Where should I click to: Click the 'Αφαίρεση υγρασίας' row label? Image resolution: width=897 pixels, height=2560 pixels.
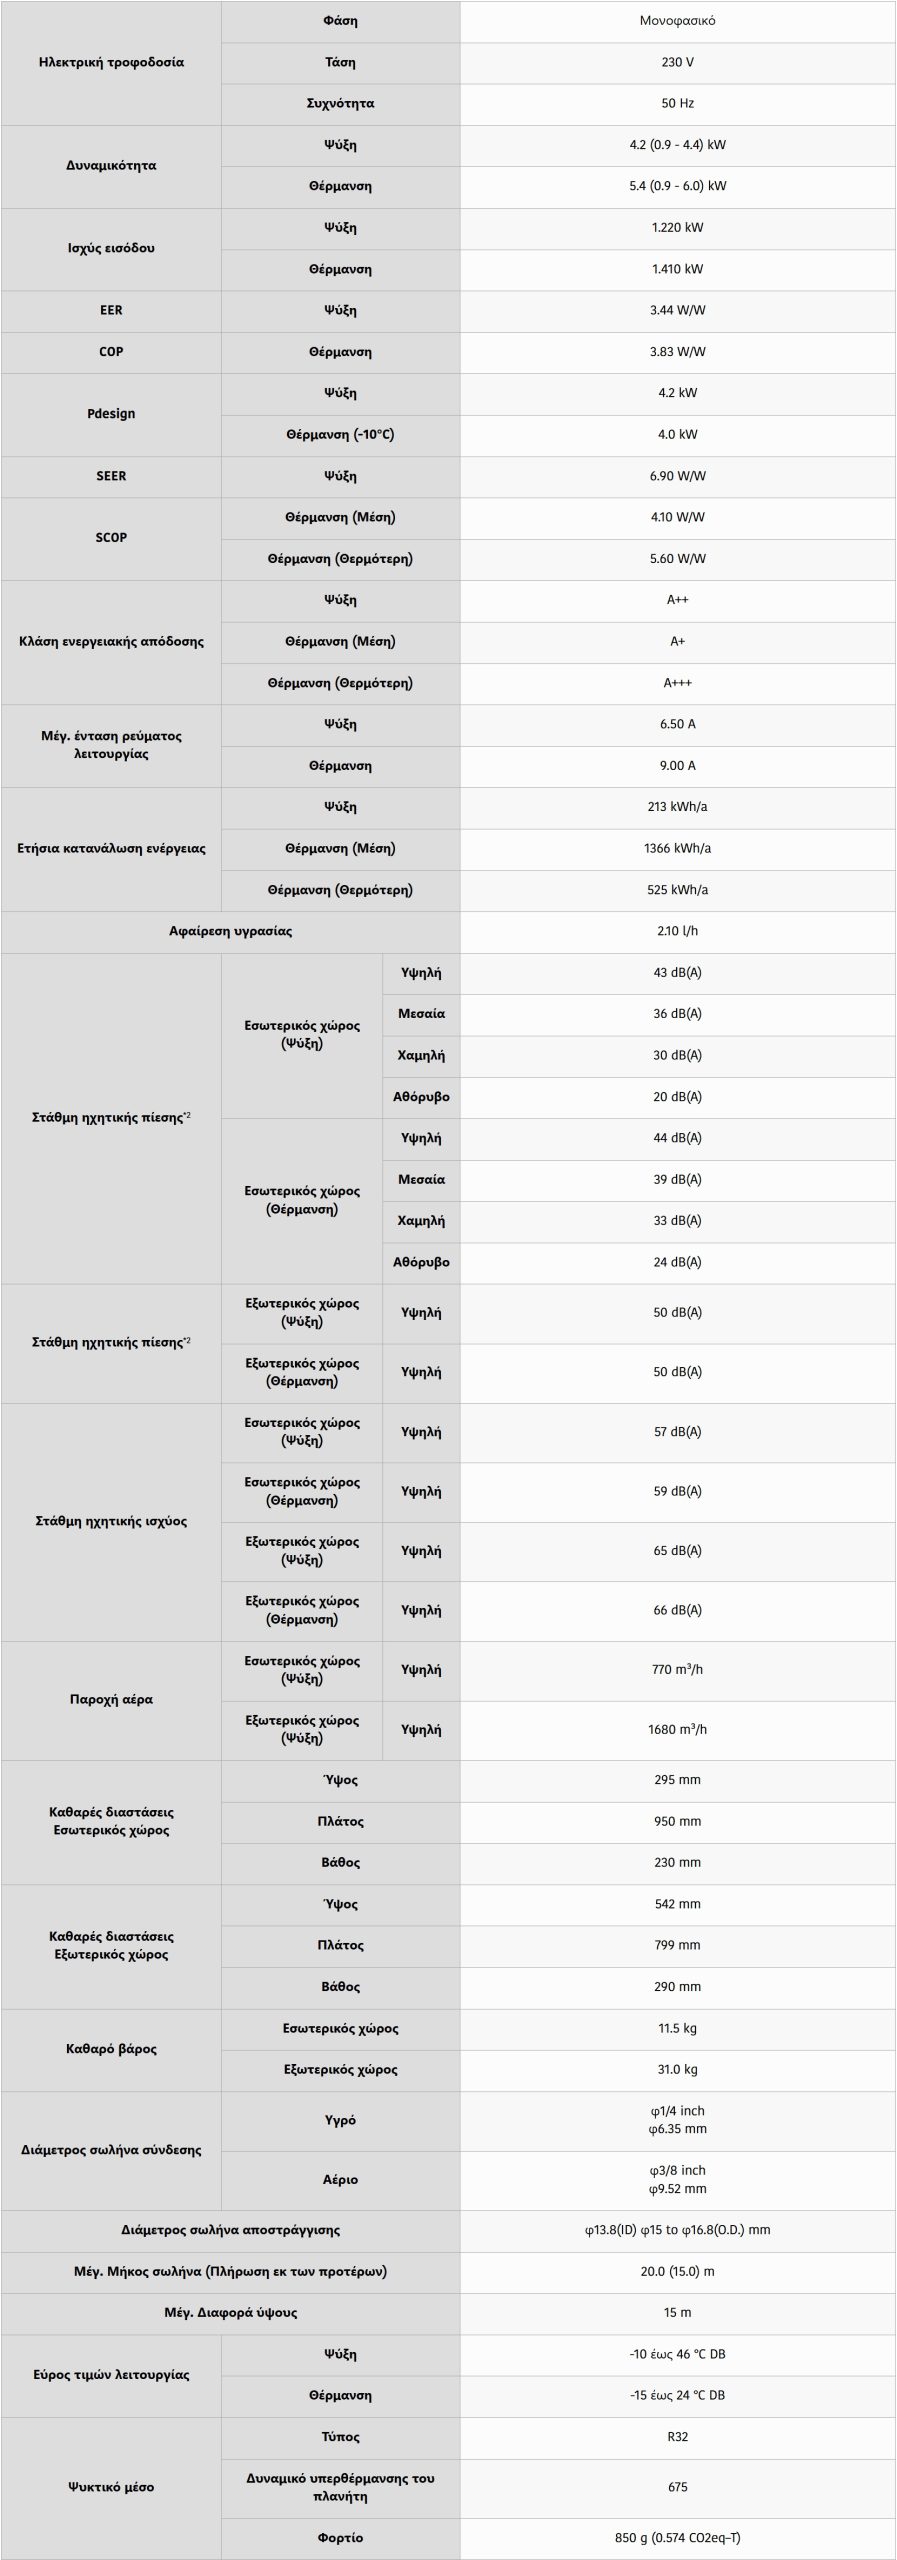pyautogui.click(x=230, y=931)
